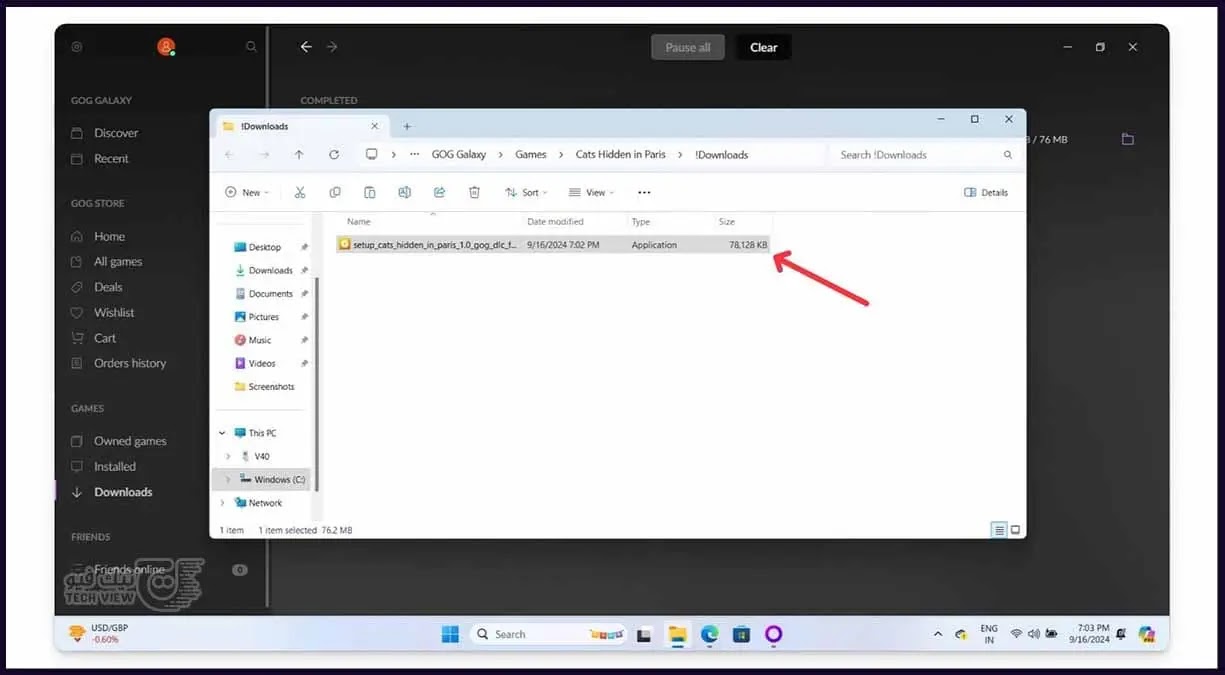Open USD/GBP widget on taskbar
Screen dimensions: 1225x675
tap(99, 633)
